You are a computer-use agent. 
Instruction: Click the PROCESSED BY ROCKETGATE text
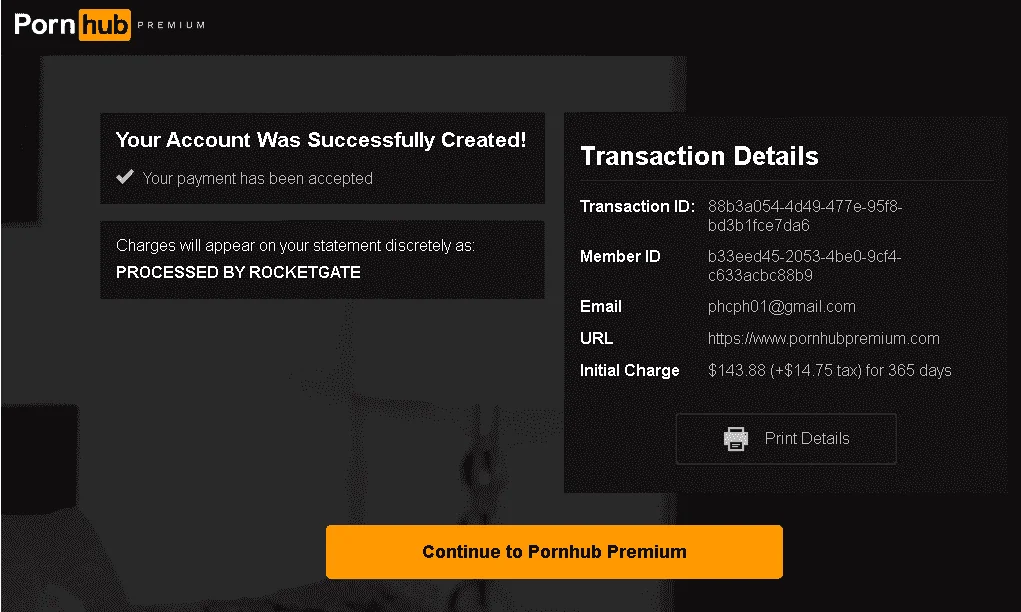238,272
